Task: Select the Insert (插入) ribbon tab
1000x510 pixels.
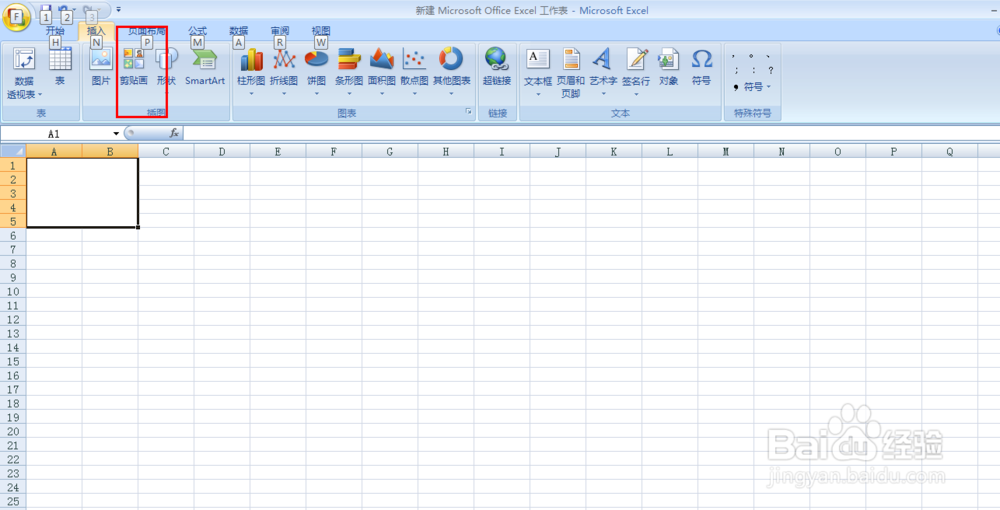Action: coord(96,31)
